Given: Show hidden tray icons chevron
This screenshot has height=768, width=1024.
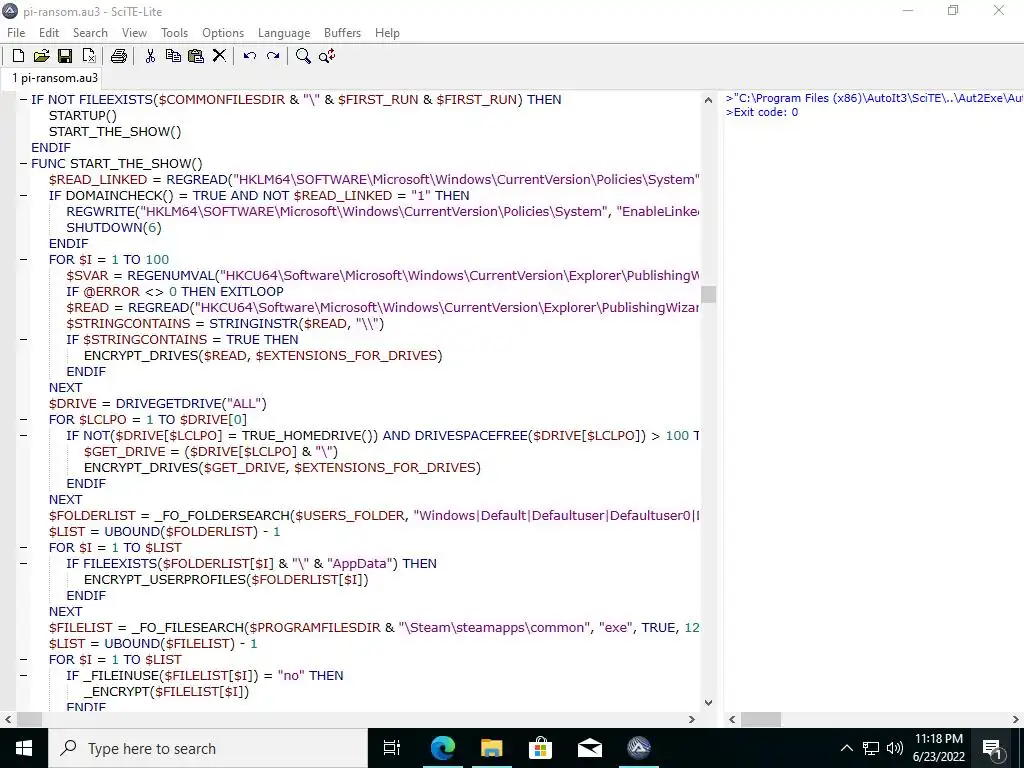Looking at the screenshot, I should pos(846,748).
